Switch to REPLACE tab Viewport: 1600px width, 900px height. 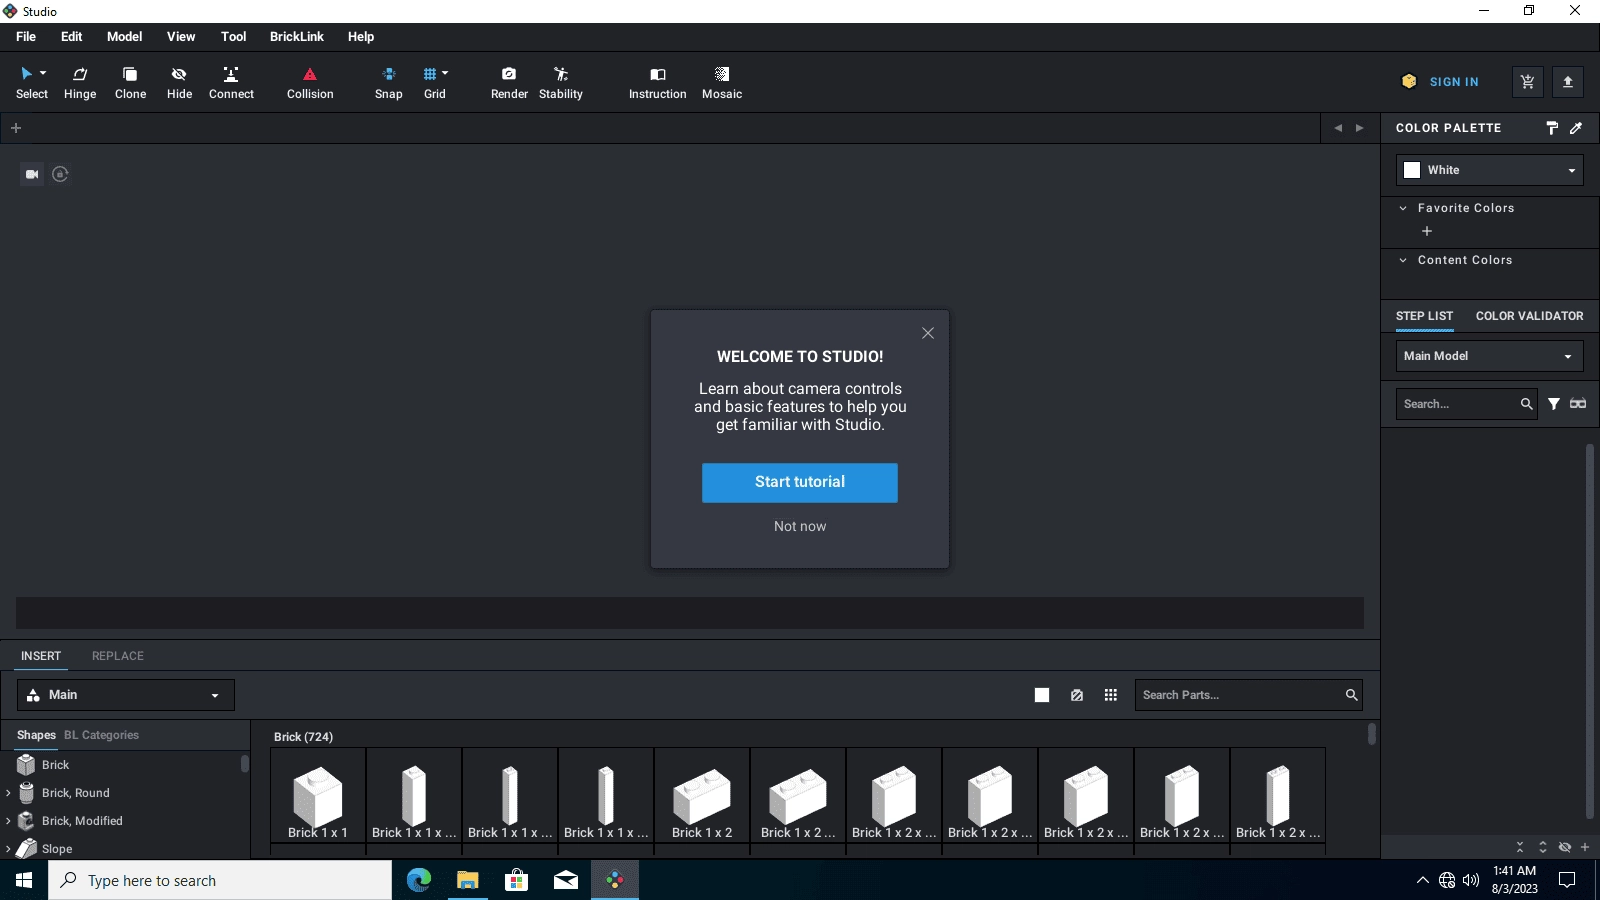pos(118,656)
